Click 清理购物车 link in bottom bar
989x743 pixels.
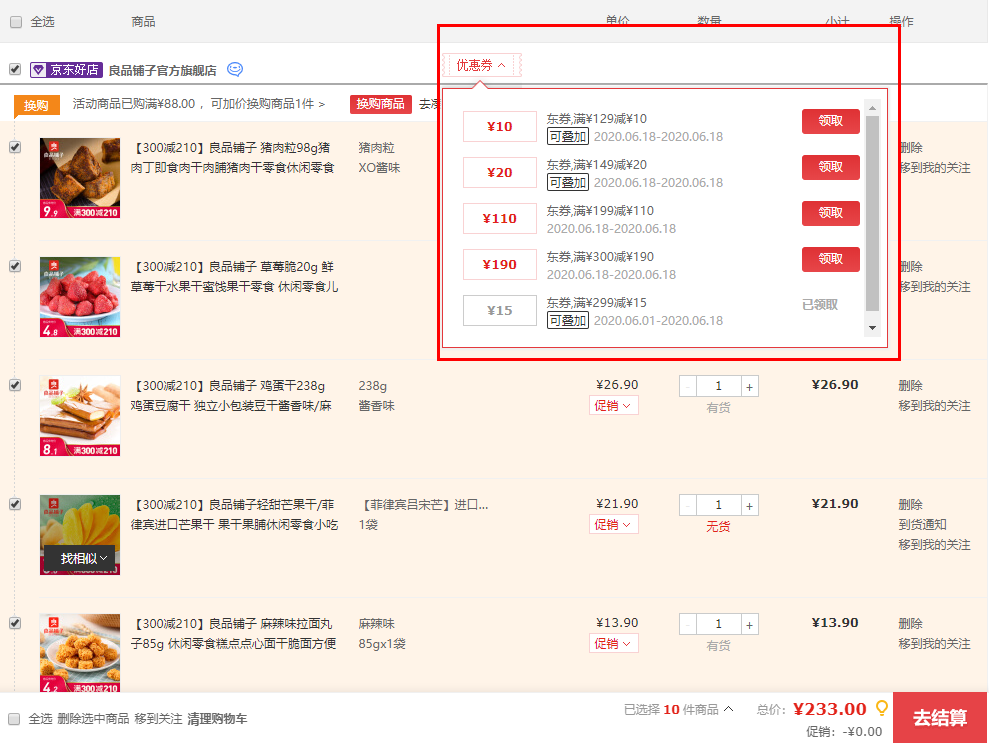tap(217, 719)
